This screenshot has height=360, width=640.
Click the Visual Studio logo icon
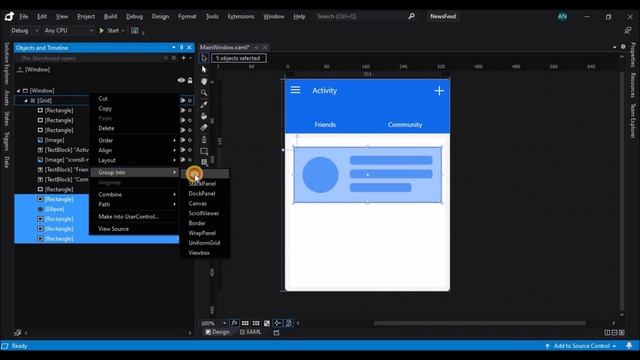(9, 16)
